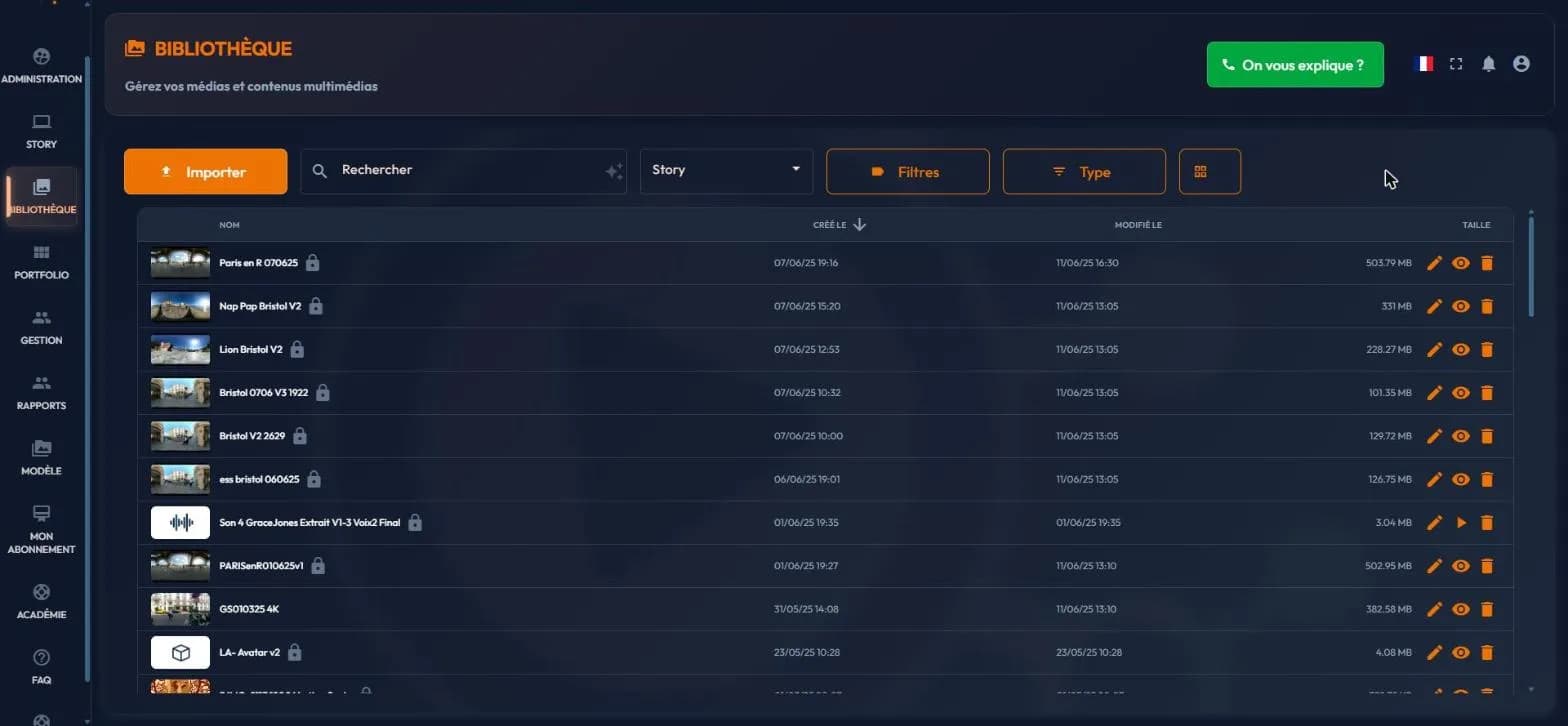Screen dimensions: 1568x726
Task: Preview Nap Pap Bristol V2 with eye icon
Action: [x=1461, y=306]
